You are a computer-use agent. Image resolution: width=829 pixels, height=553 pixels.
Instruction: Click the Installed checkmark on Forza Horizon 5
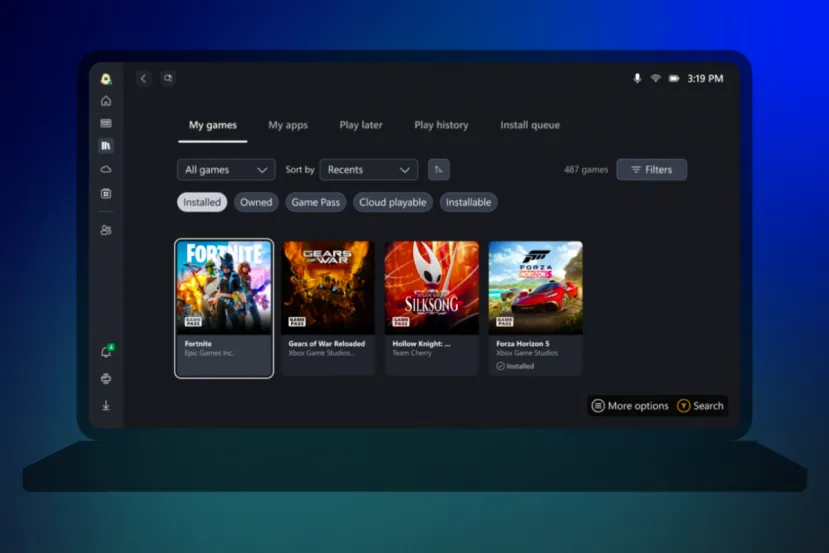(500, 366)
